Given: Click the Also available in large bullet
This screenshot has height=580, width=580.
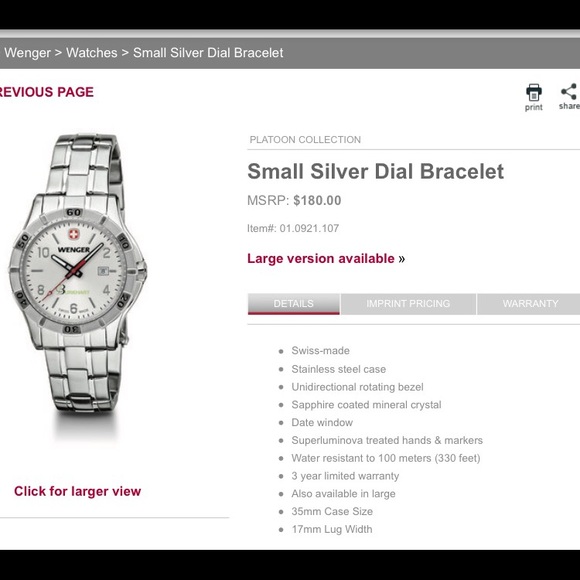Looking at the screenshot, I should click(x=343, y=494).
